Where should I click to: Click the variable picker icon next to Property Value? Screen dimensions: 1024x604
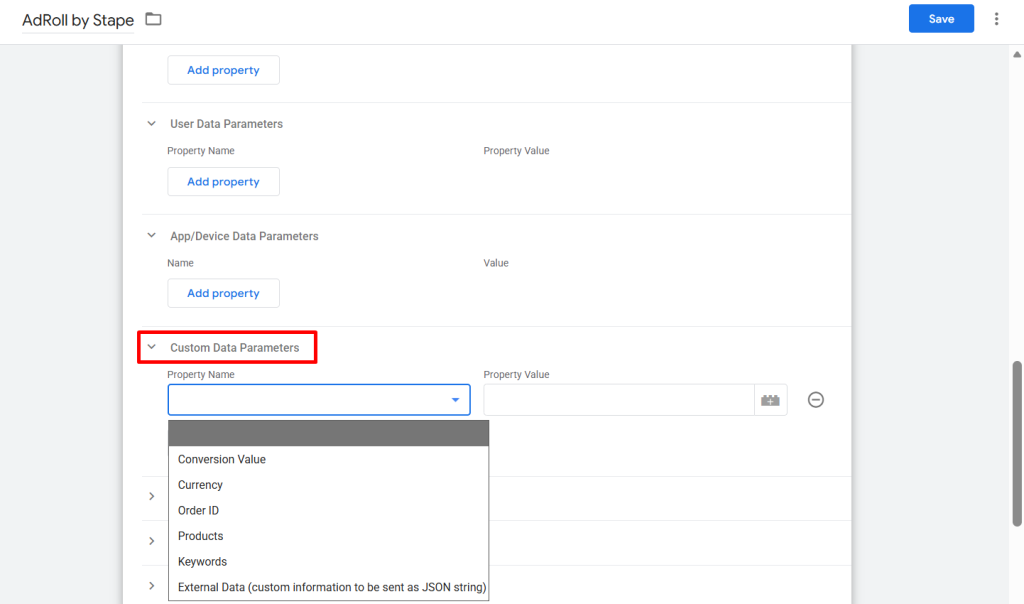(x=770, y=400)
